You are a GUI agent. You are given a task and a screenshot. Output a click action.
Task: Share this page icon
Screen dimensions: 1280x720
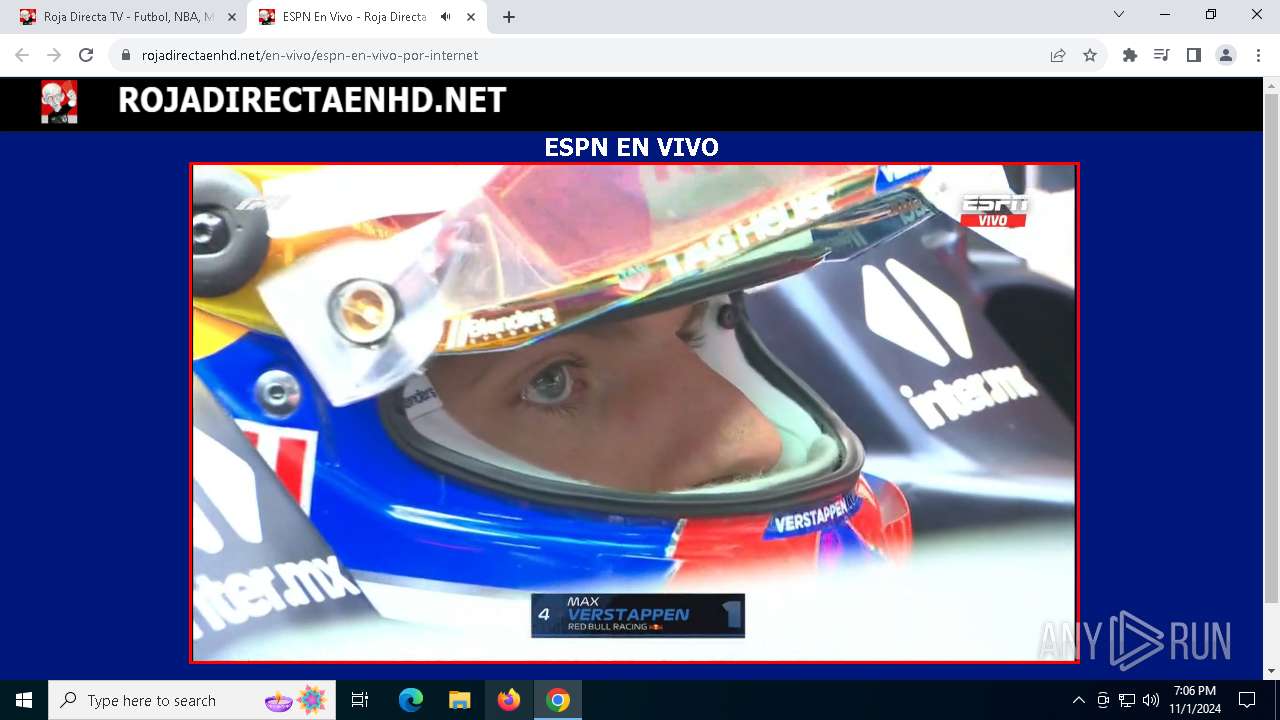click(1058, 55)
